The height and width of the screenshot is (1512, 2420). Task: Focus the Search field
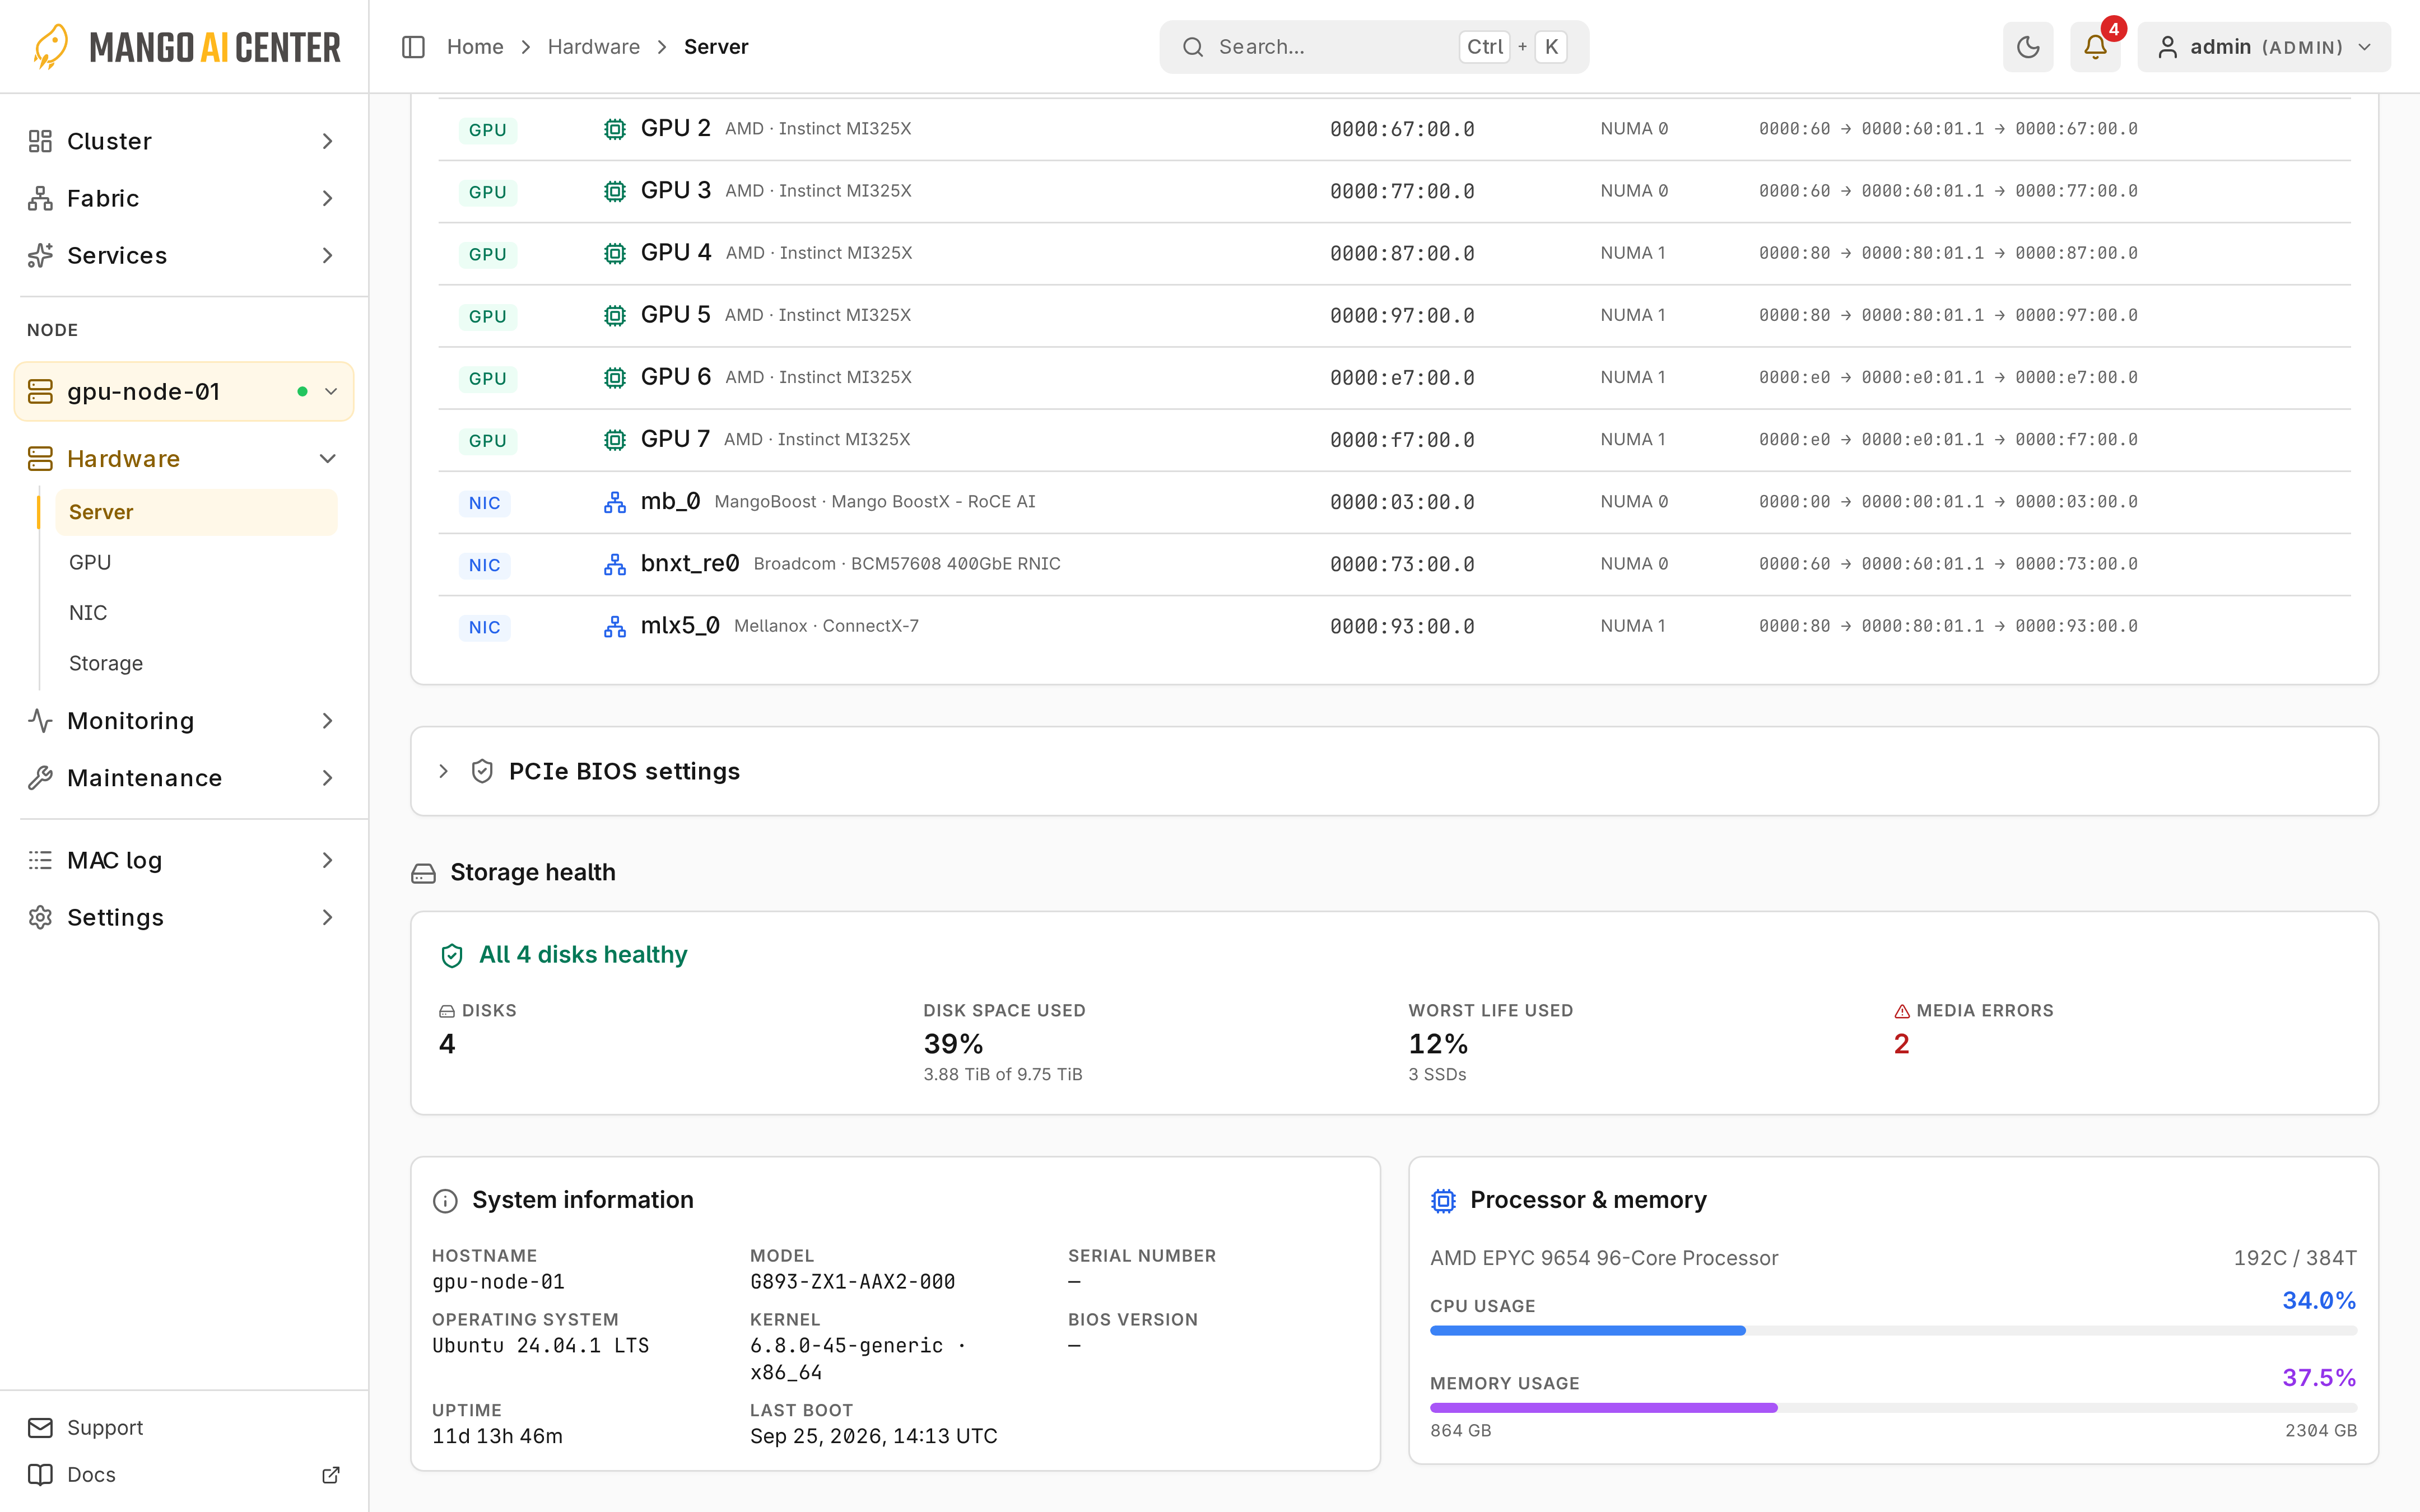1374,47
